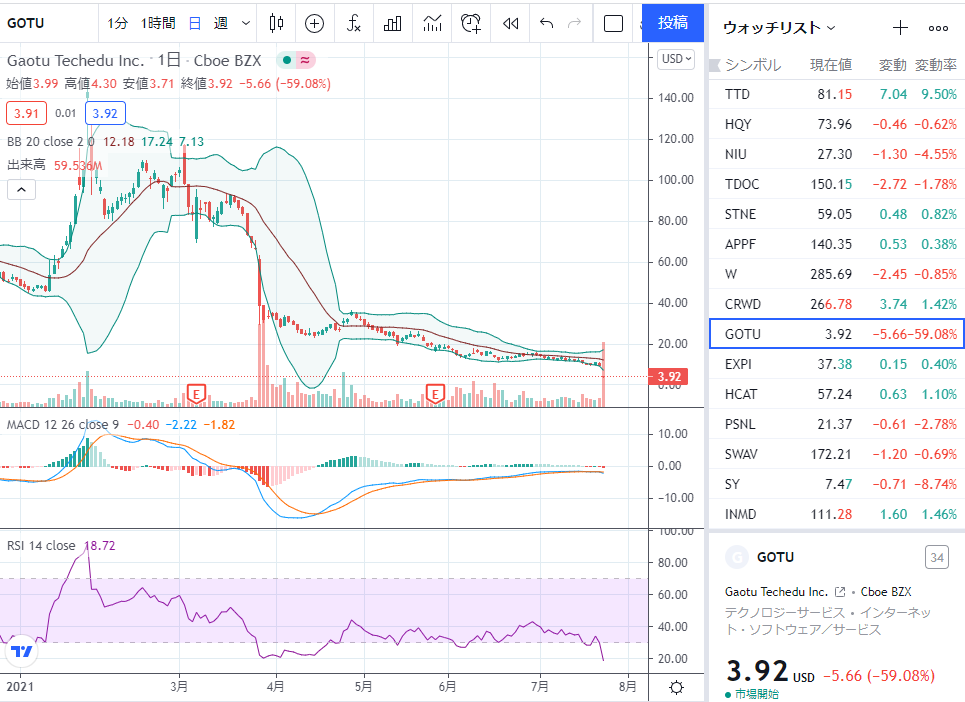Sort watchlist by 現在値 column header
This screenshot has height=702, width=965.
[x=831, y=65]
